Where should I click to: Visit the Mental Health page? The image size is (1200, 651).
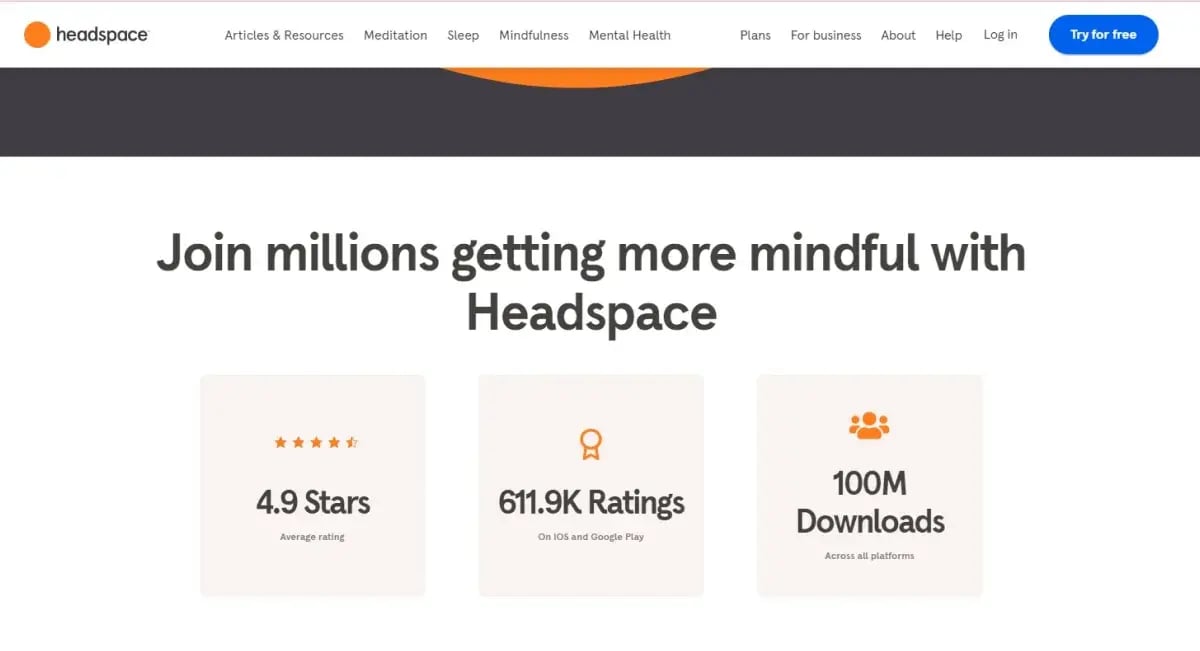[629, 35]
